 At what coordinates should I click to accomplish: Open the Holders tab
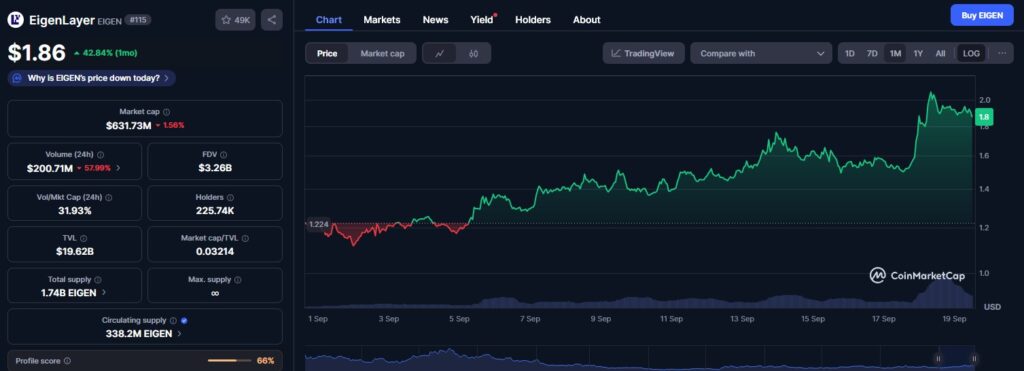(533, 20)
